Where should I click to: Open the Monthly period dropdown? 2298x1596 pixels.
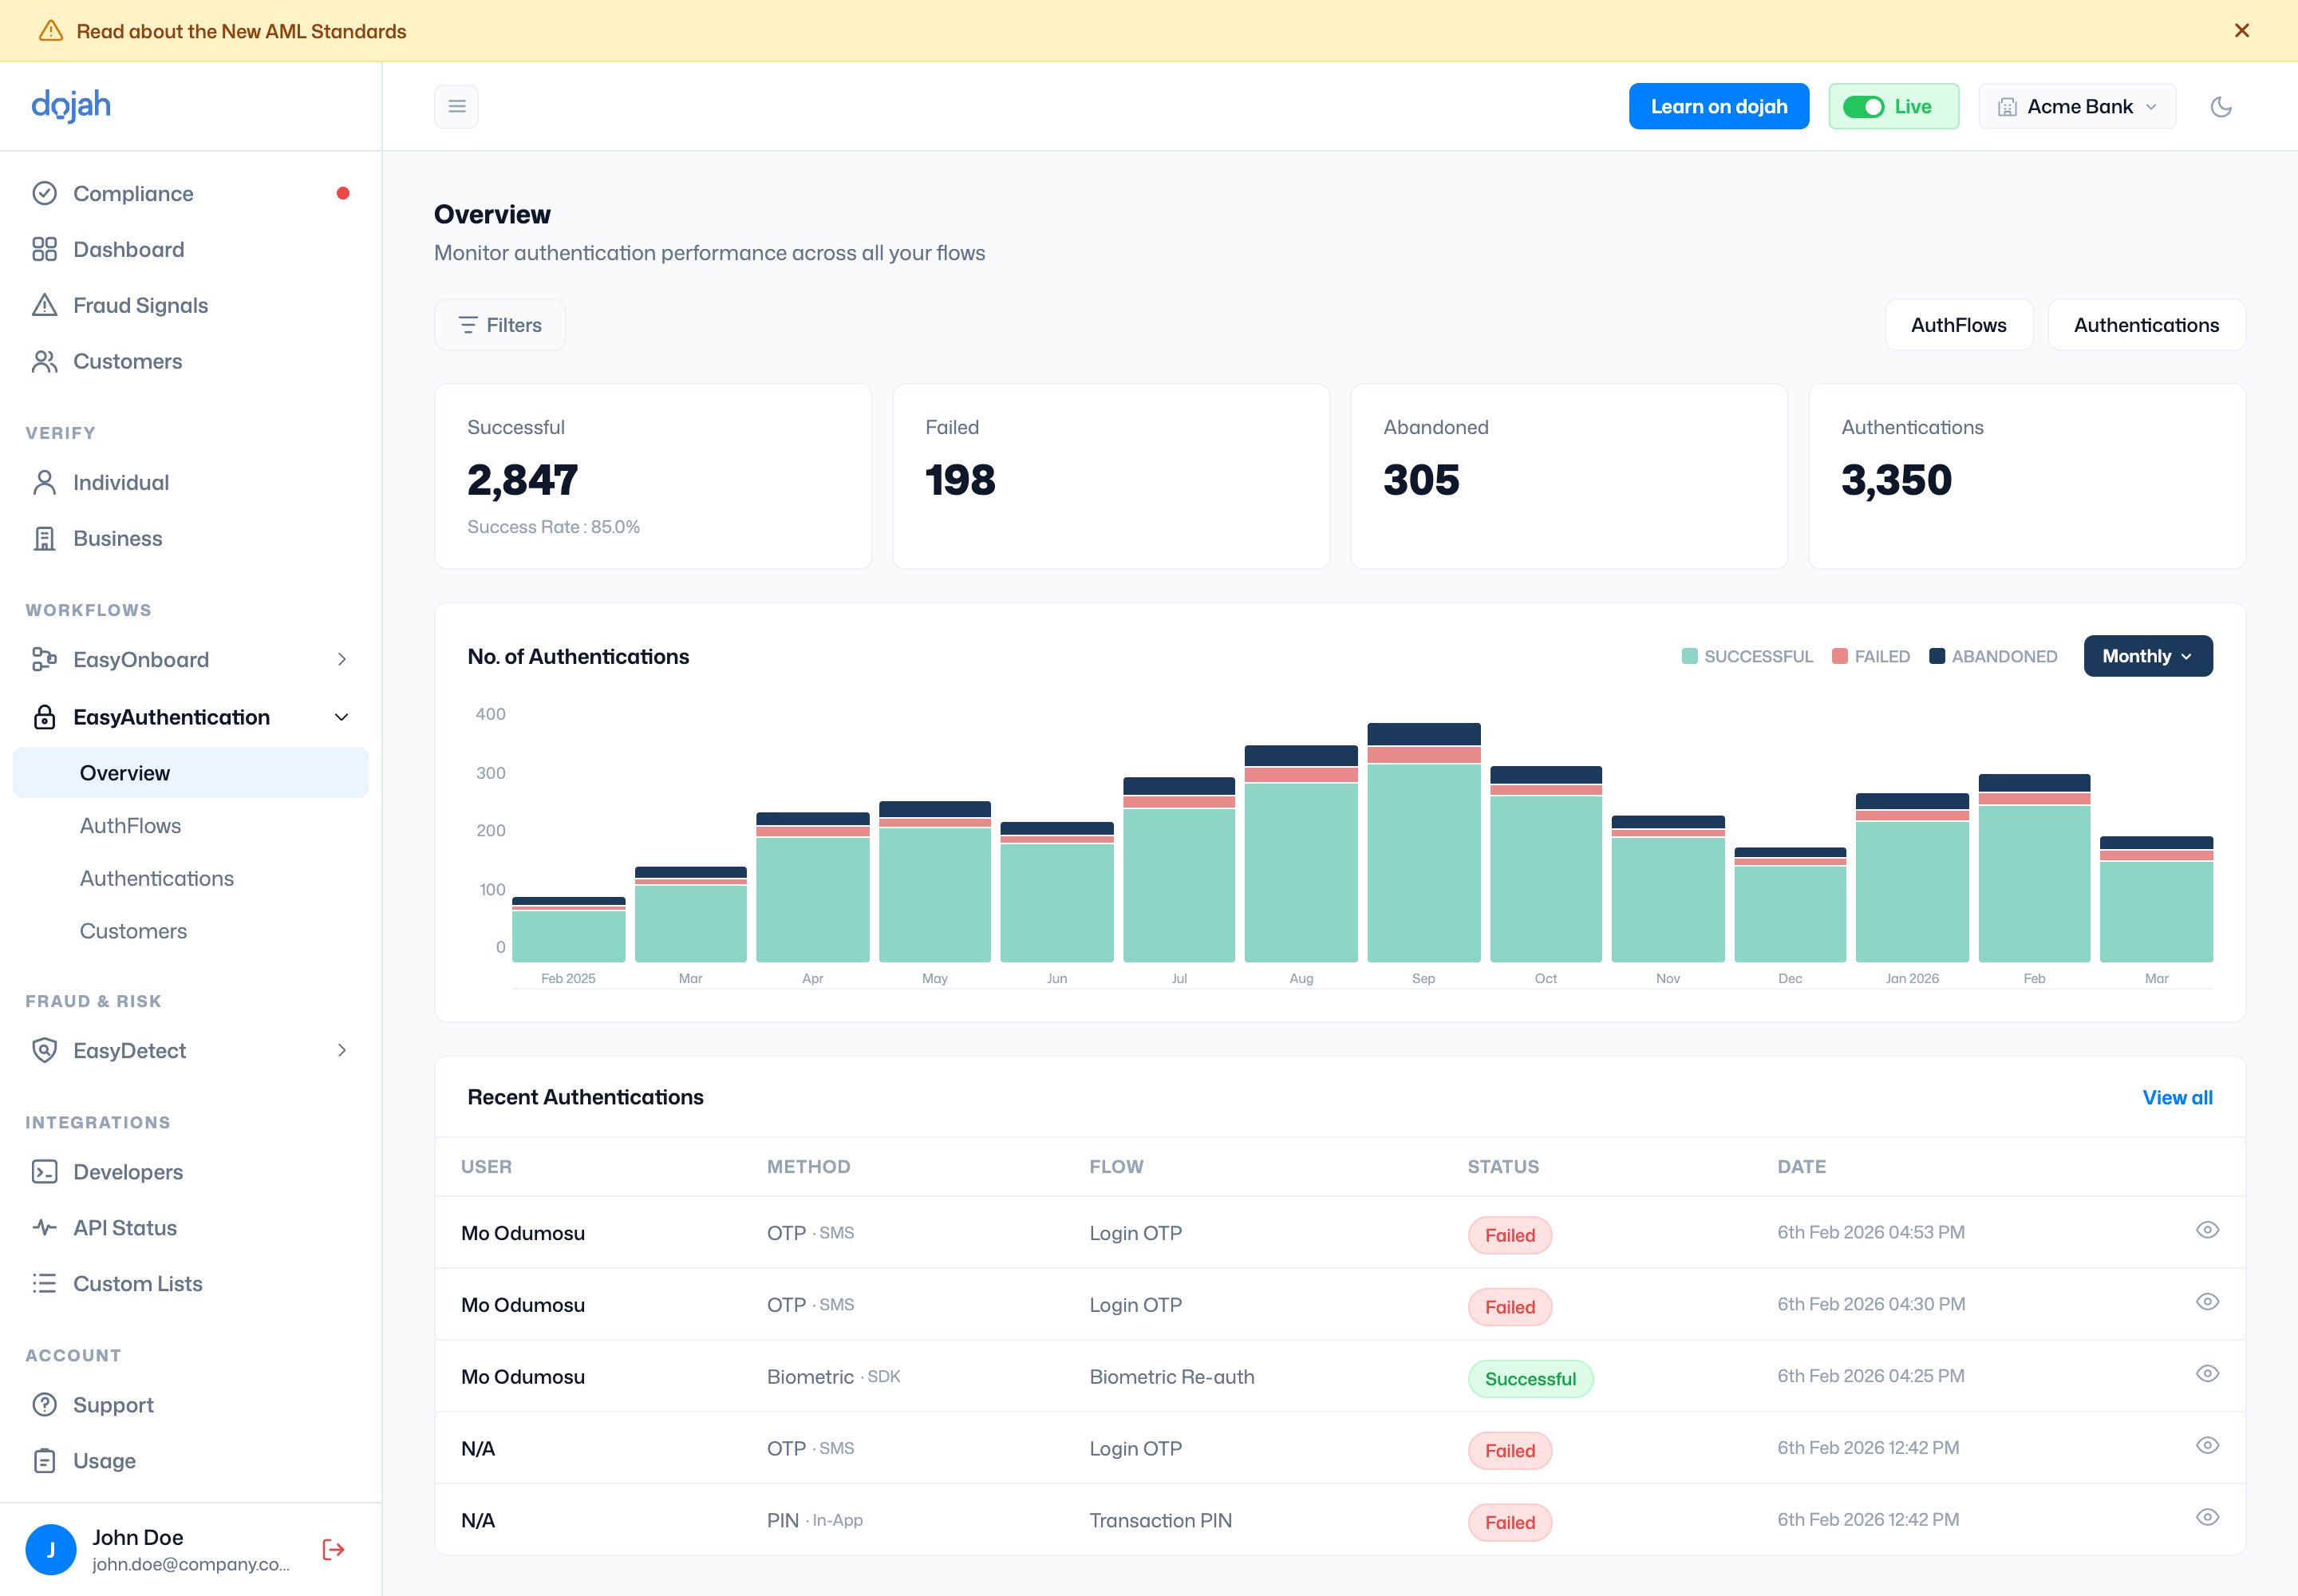(x=2148, y=656)
